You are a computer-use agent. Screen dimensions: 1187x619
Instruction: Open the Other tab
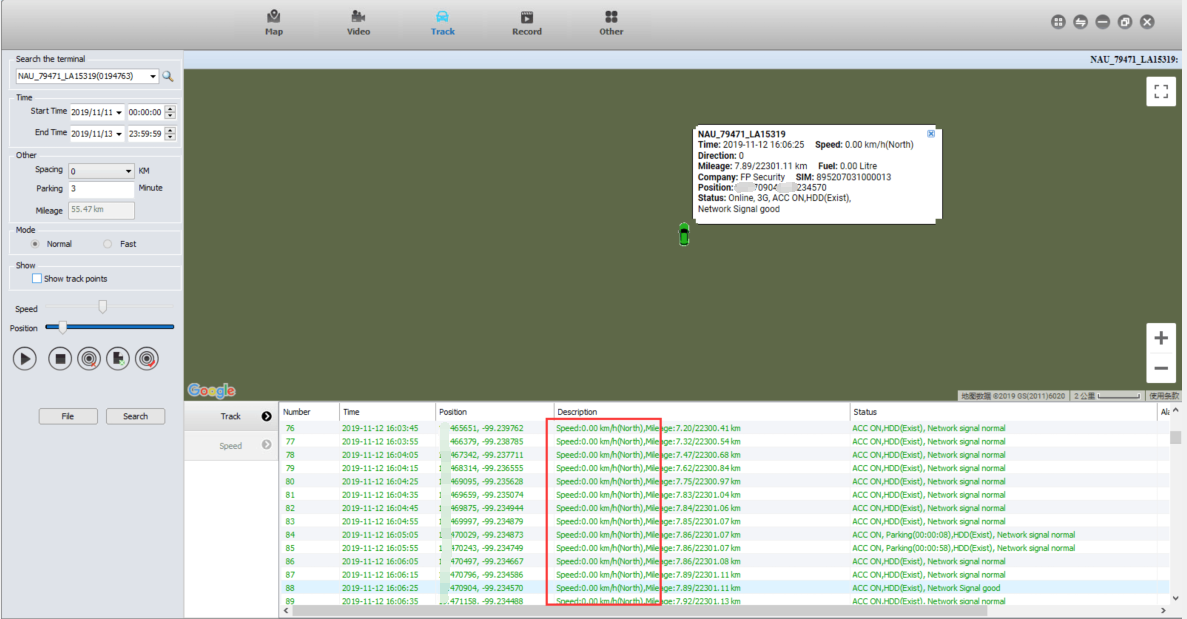click(611, 23)
